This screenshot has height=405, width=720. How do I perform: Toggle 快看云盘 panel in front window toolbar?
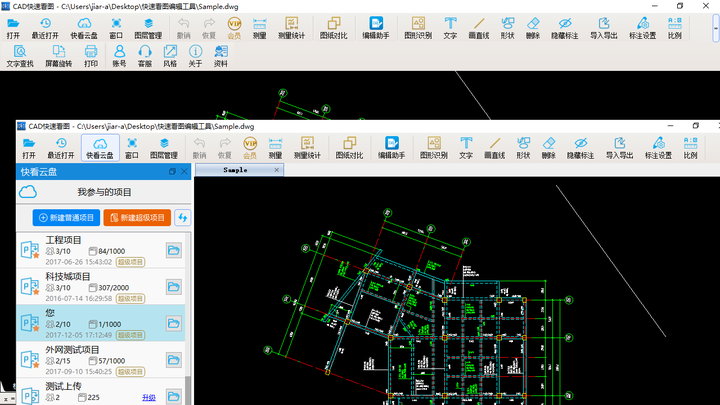pos(100,148)
